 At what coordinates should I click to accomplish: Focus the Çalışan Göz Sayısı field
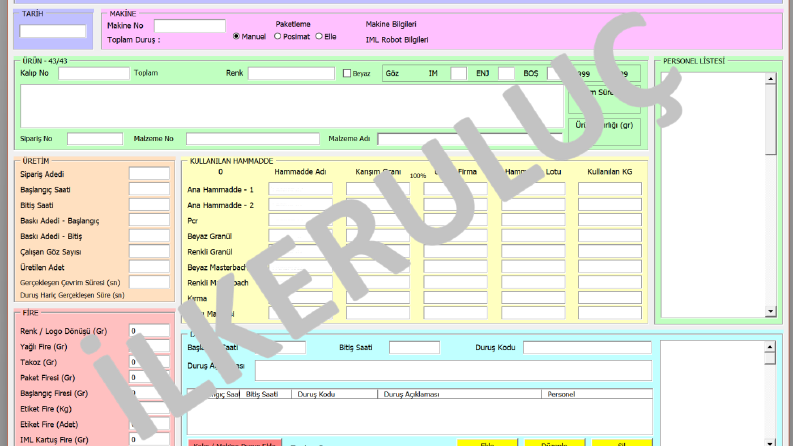[x=149, y=252]
